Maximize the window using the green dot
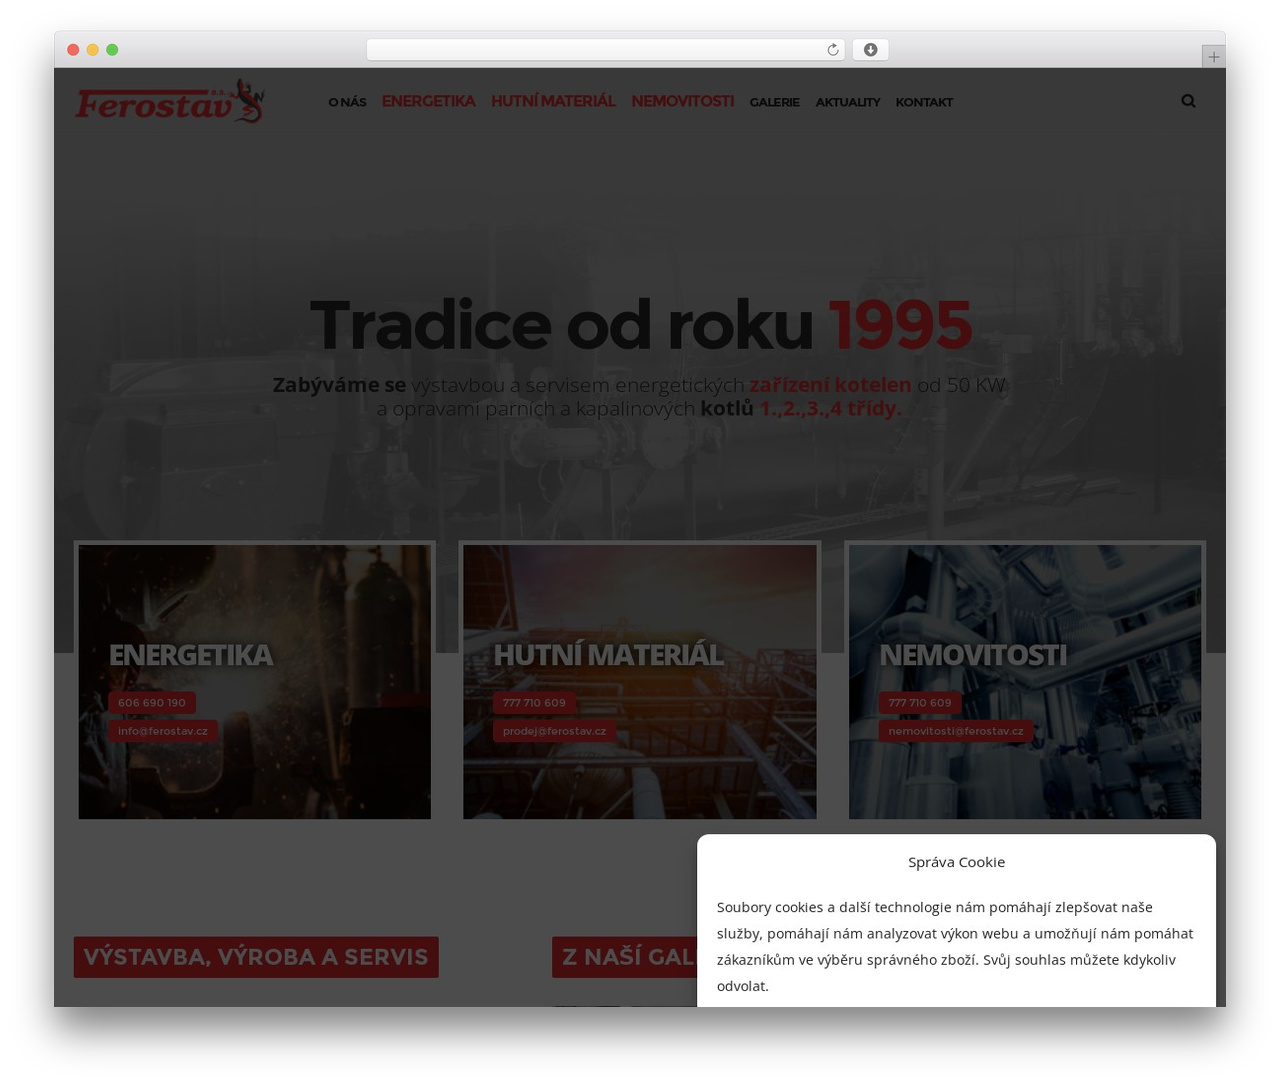1280x1084 pixels. [x=112, y=50]
